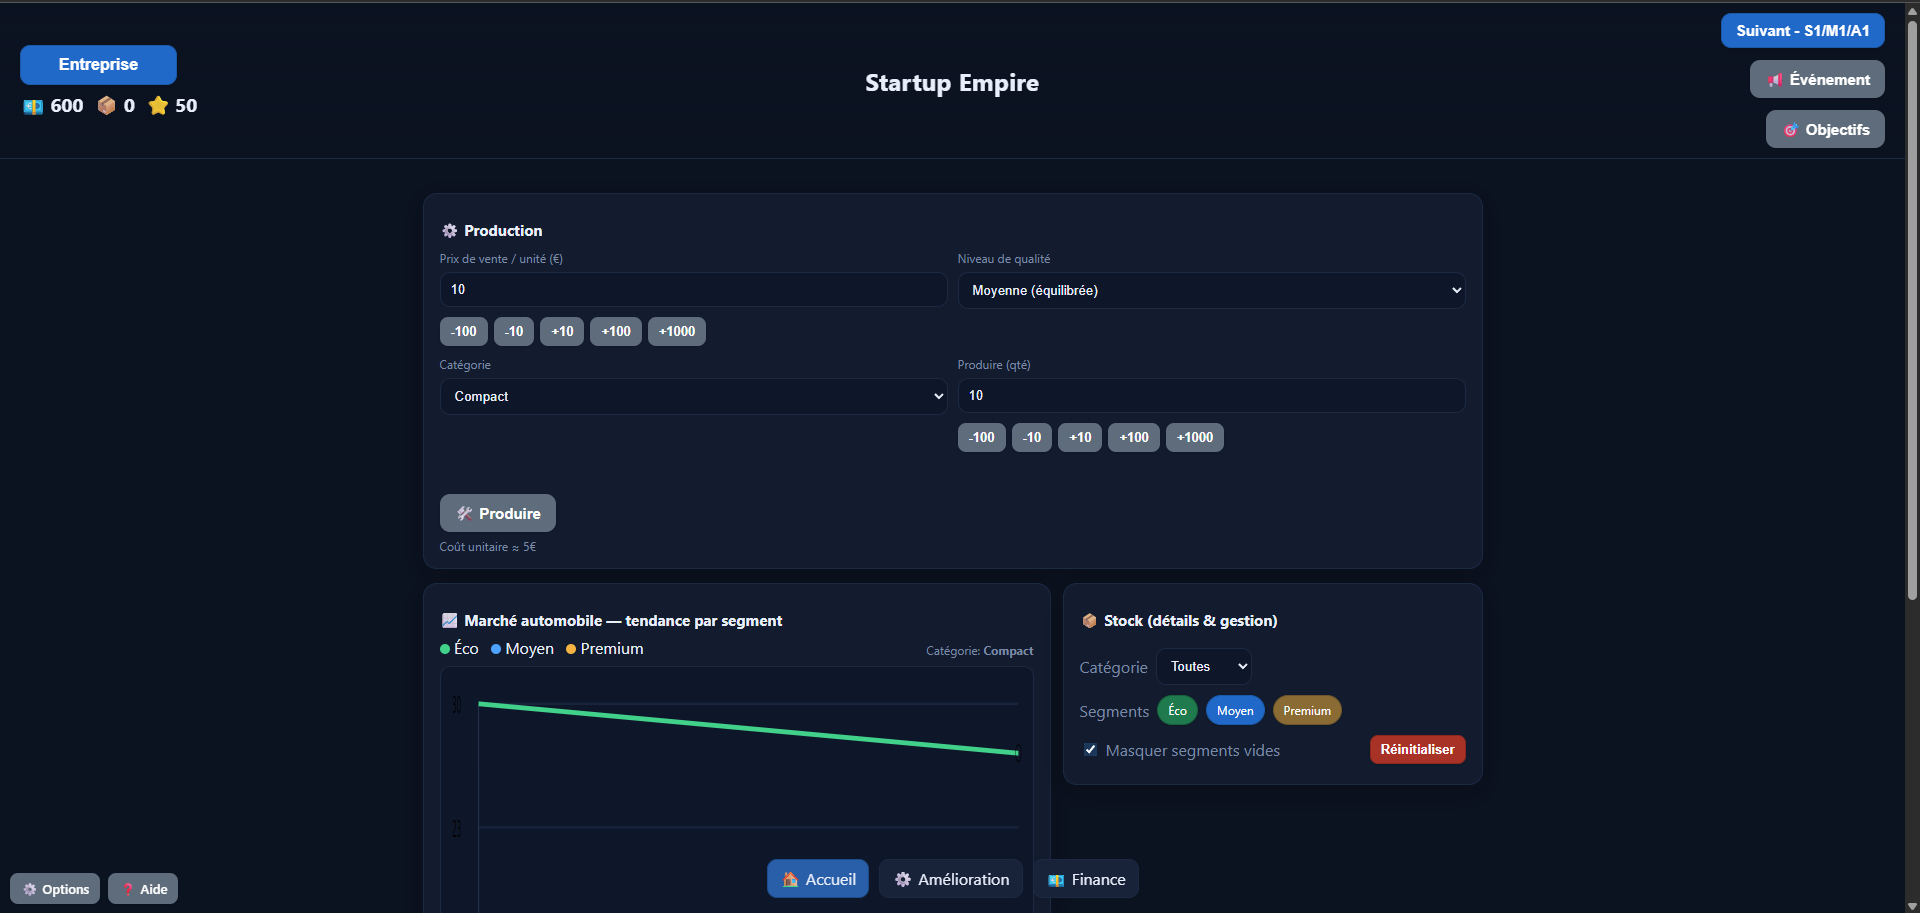Image resolution: width=1920 pixels, height=913 pixels.
Task: Click the tools icon on Produire button
Action: tap(465, 514)
